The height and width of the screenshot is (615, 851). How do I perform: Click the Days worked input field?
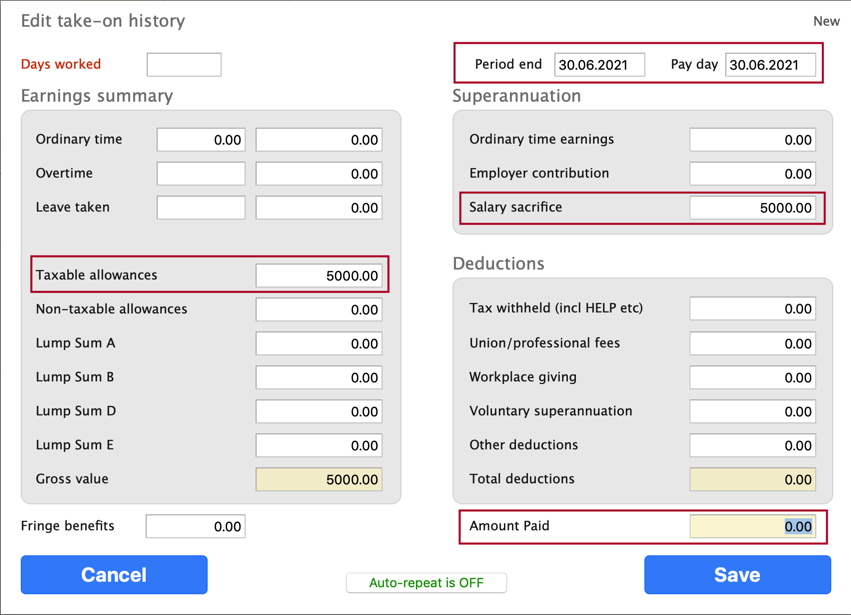[x=184, y=65]
